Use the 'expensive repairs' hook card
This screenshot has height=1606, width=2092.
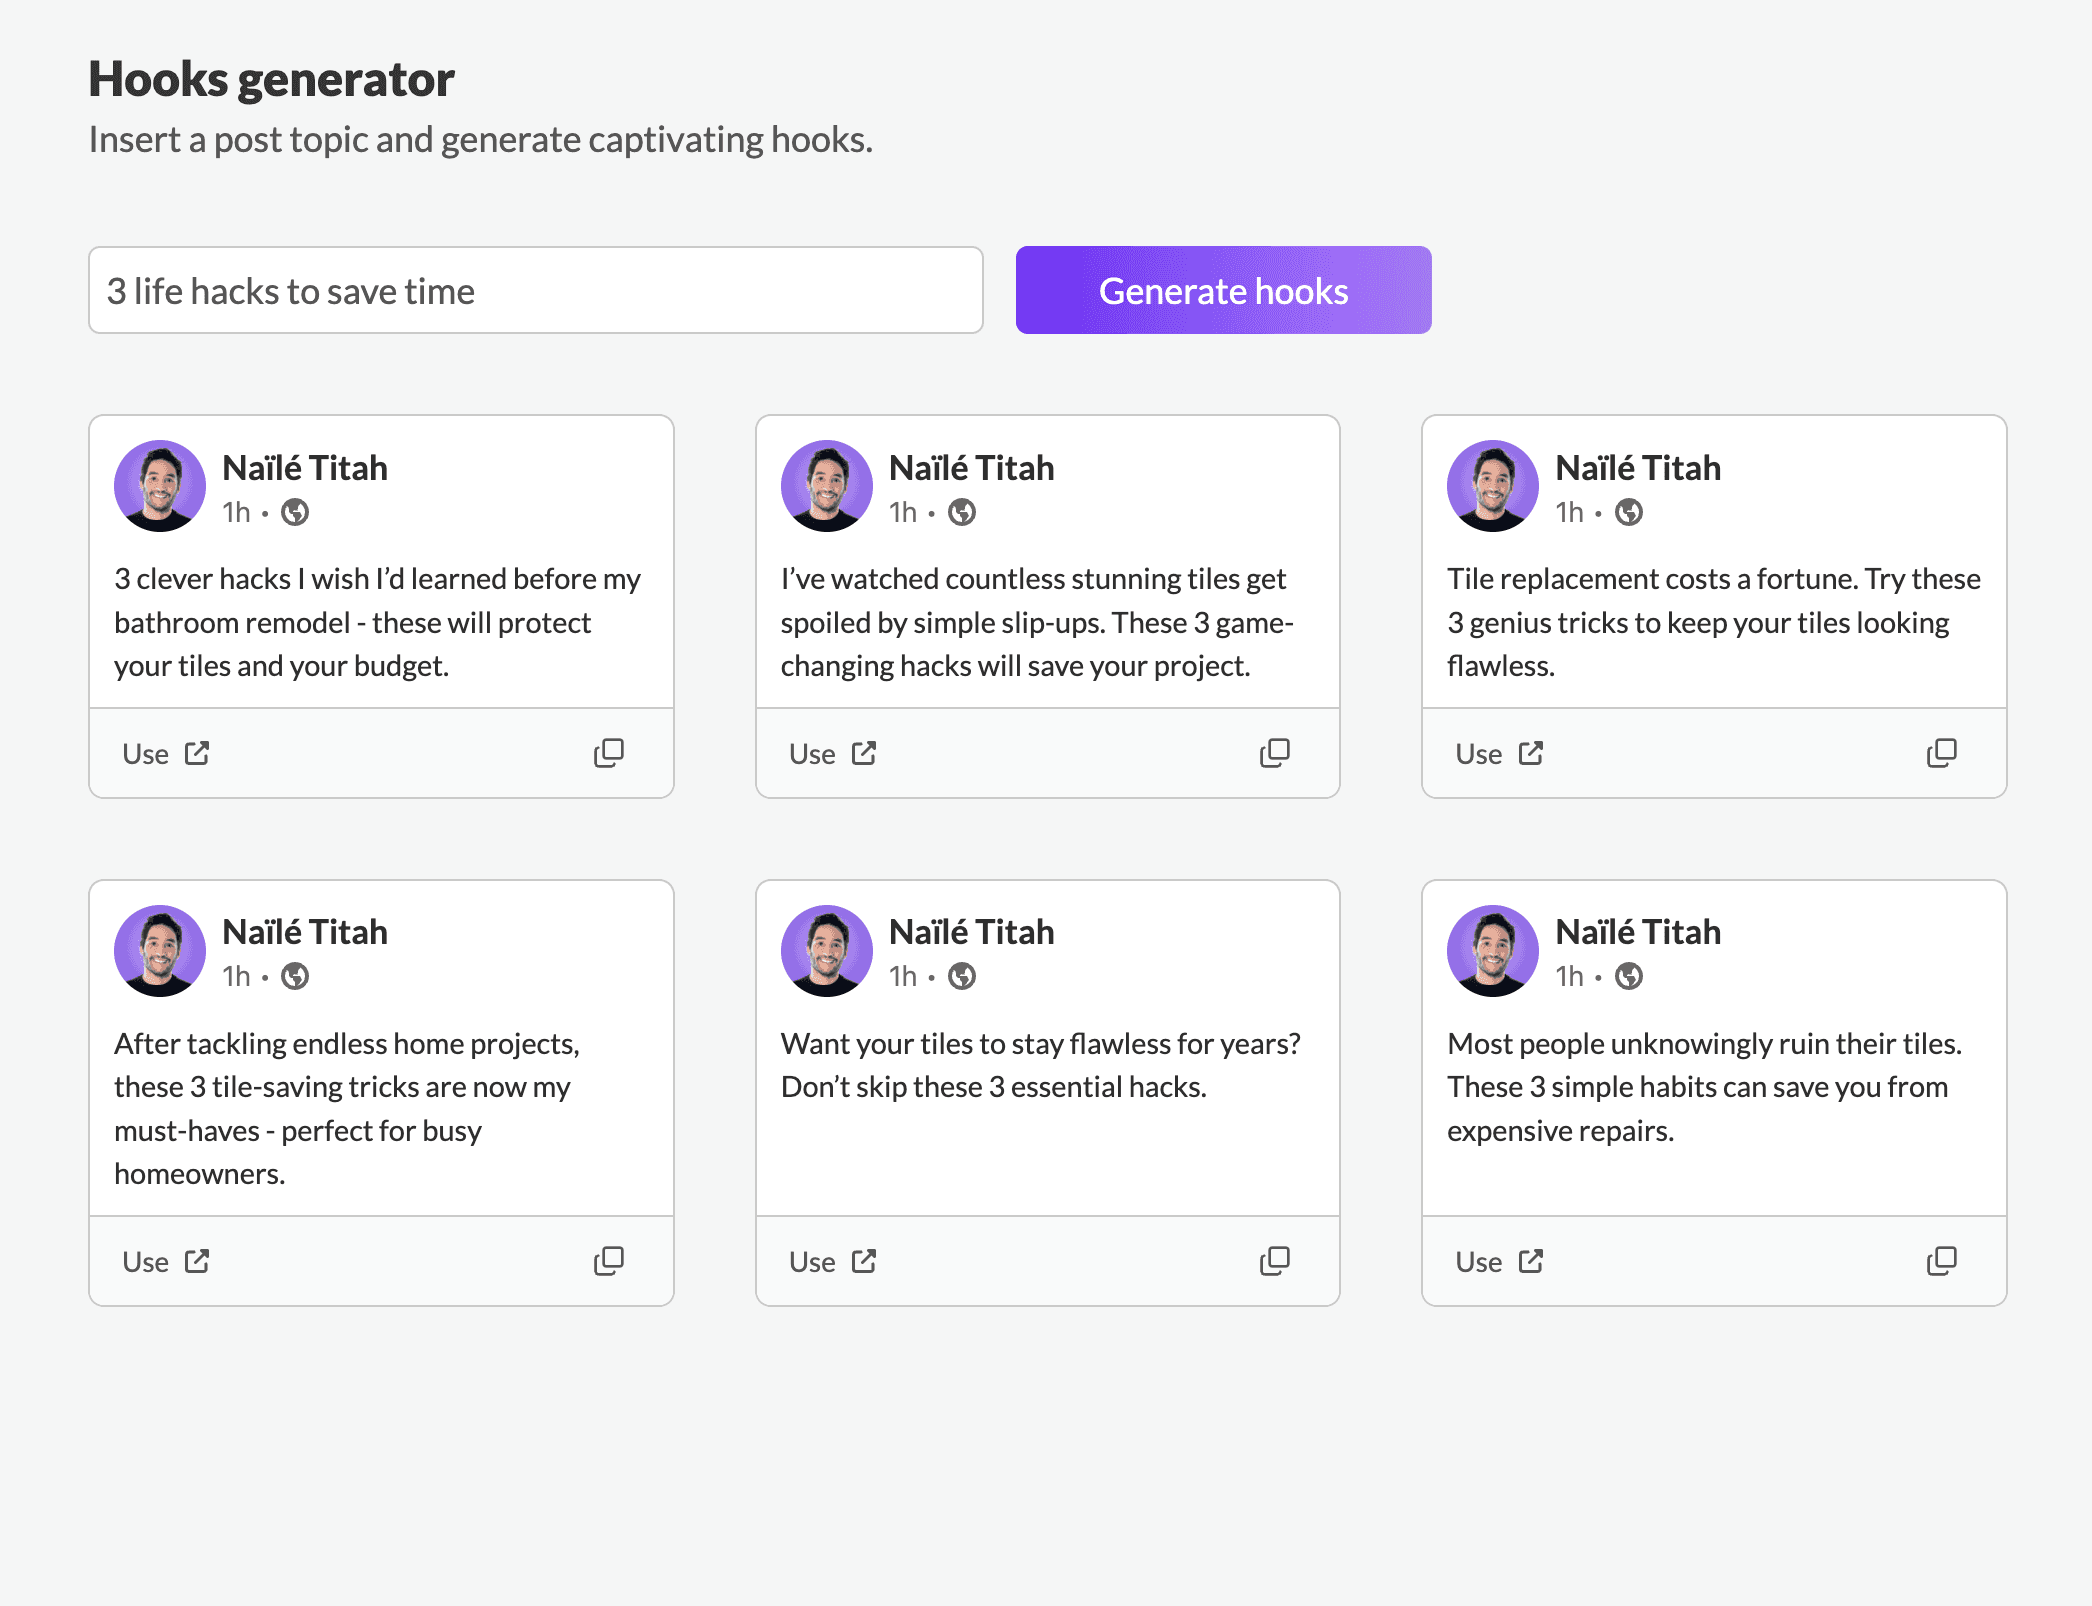(1499, 1262)
